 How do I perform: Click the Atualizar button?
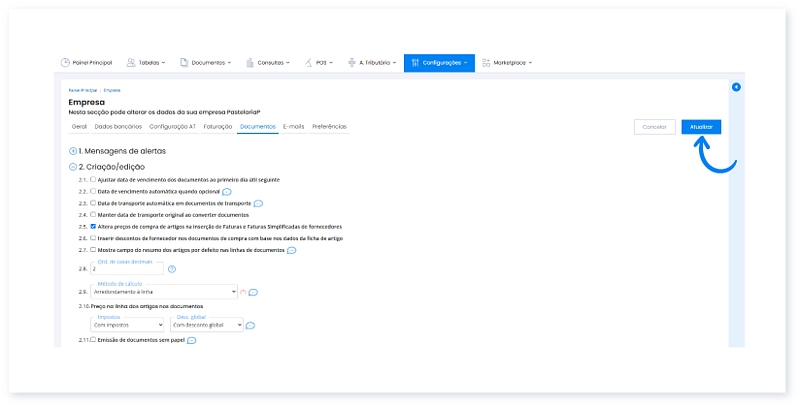point(701,127)
